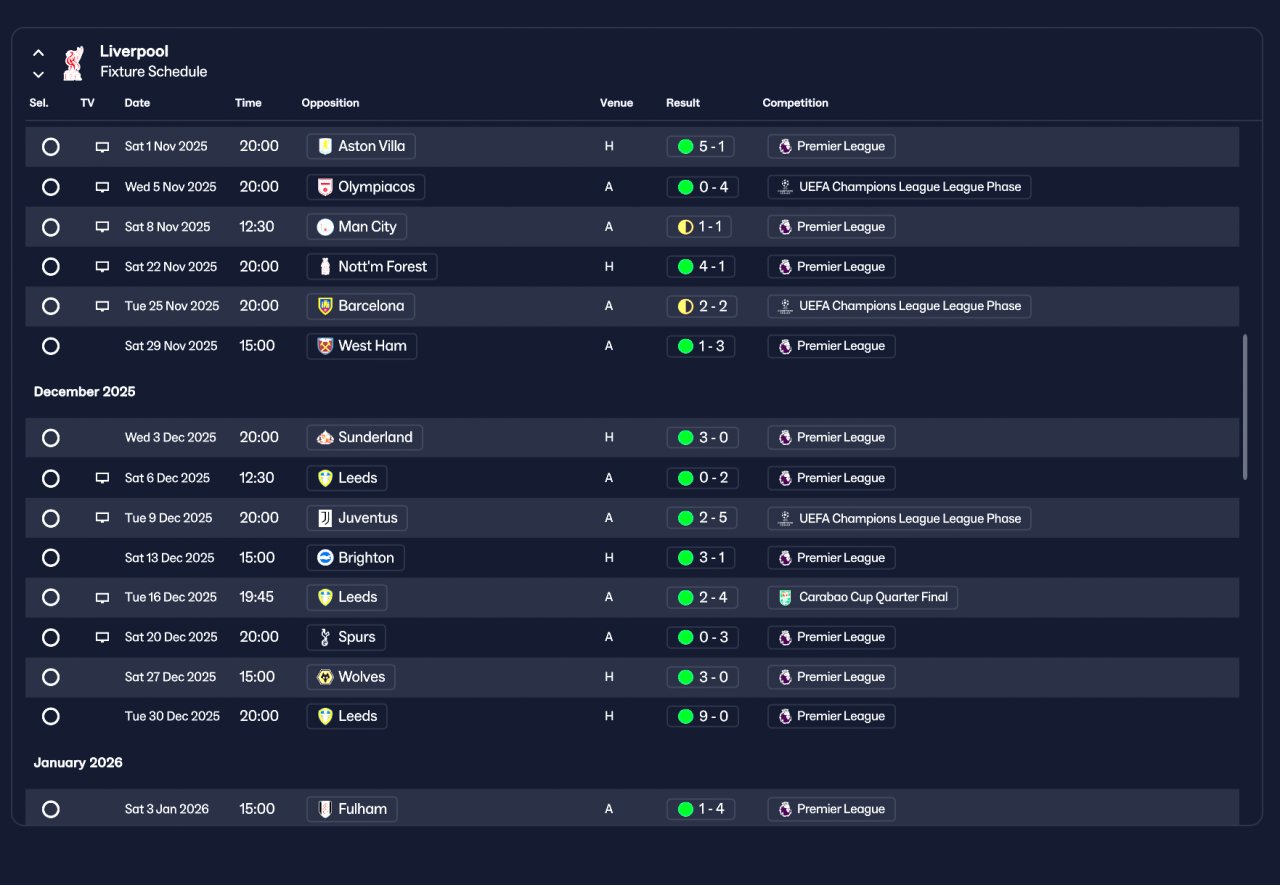Open the 2 - 5 Juventus result
This screenshot has width=1280, height=885.
(x=703, y=518)
